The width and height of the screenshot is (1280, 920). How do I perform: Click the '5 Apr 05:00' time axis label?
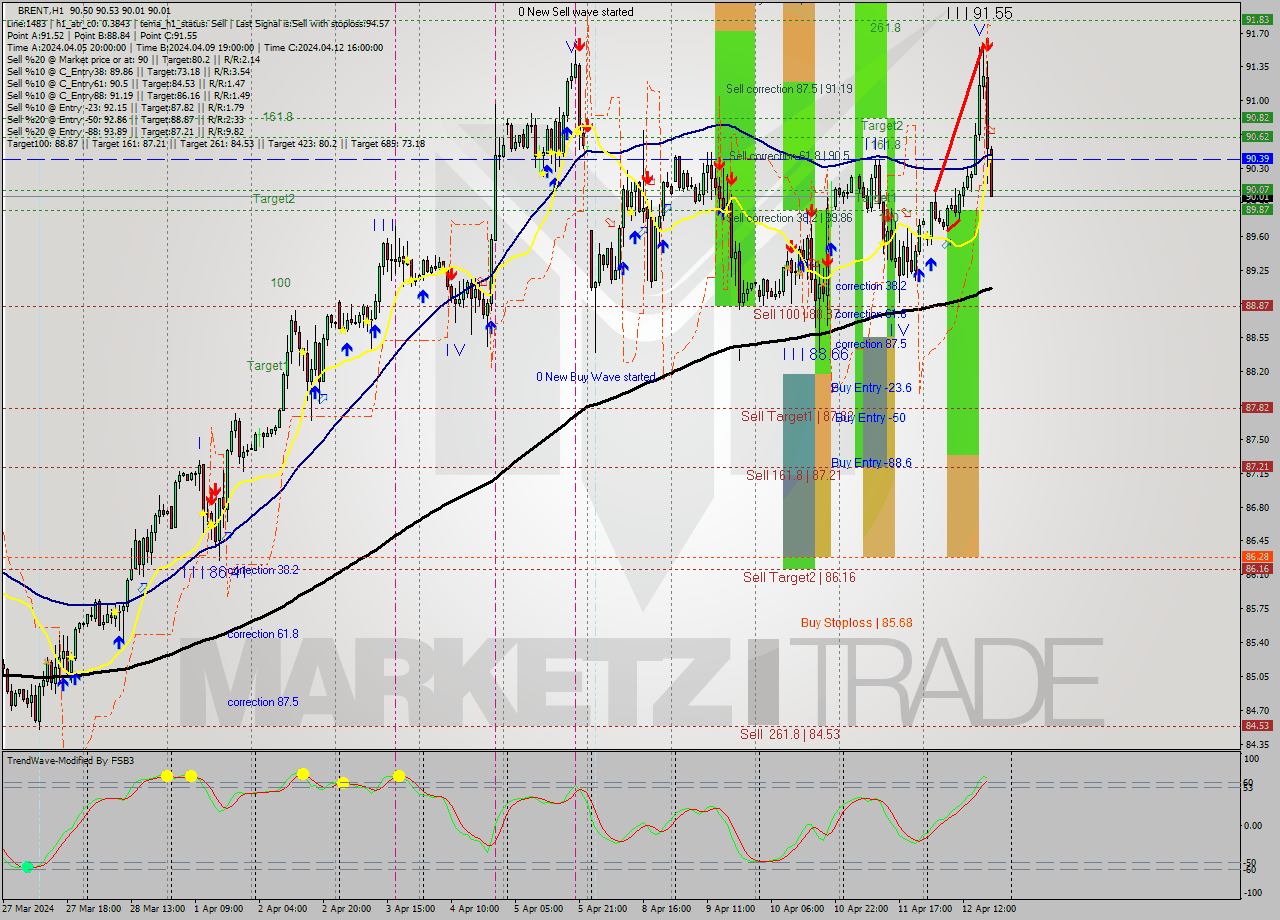point(537,908)
